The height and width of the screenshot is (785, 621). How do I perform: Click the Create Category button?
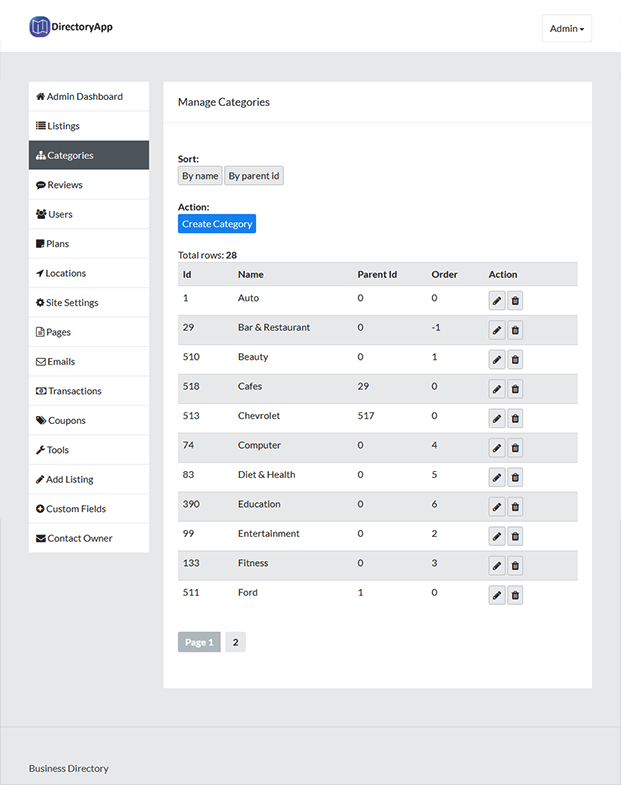click(x=217, y=224)
